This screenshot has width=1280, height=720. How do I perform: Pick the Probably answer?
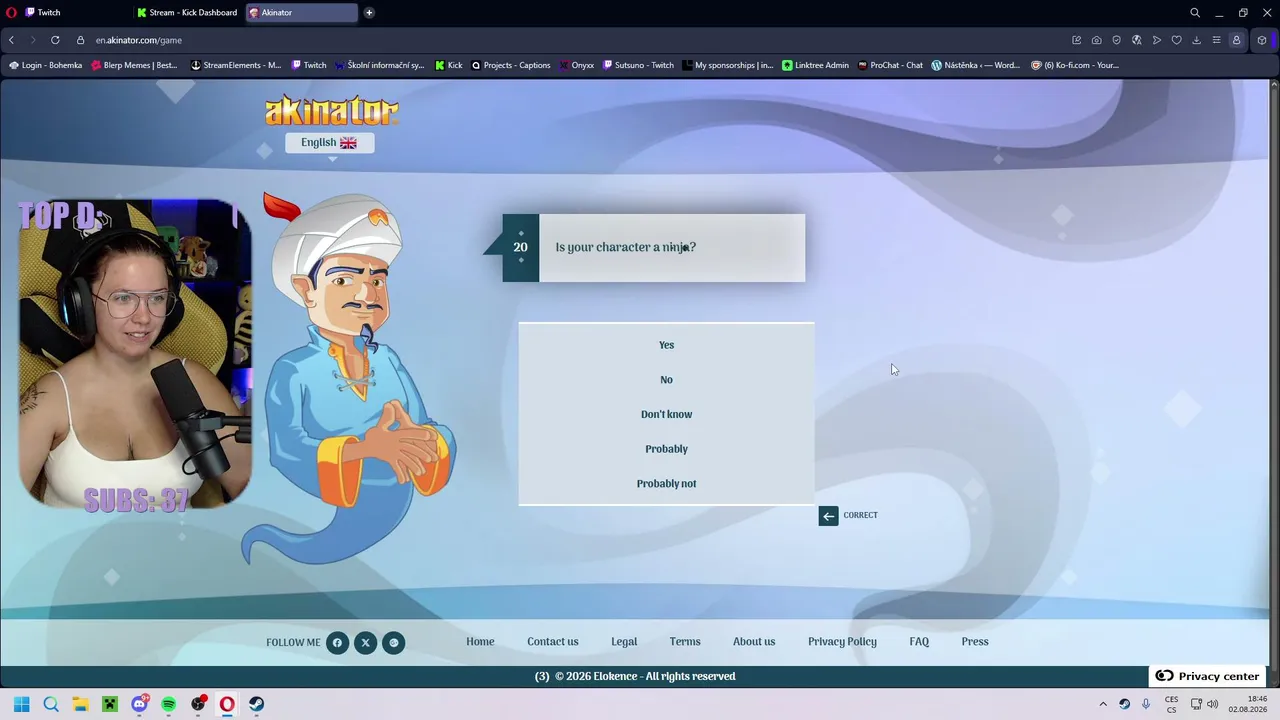tap(666, 449)
